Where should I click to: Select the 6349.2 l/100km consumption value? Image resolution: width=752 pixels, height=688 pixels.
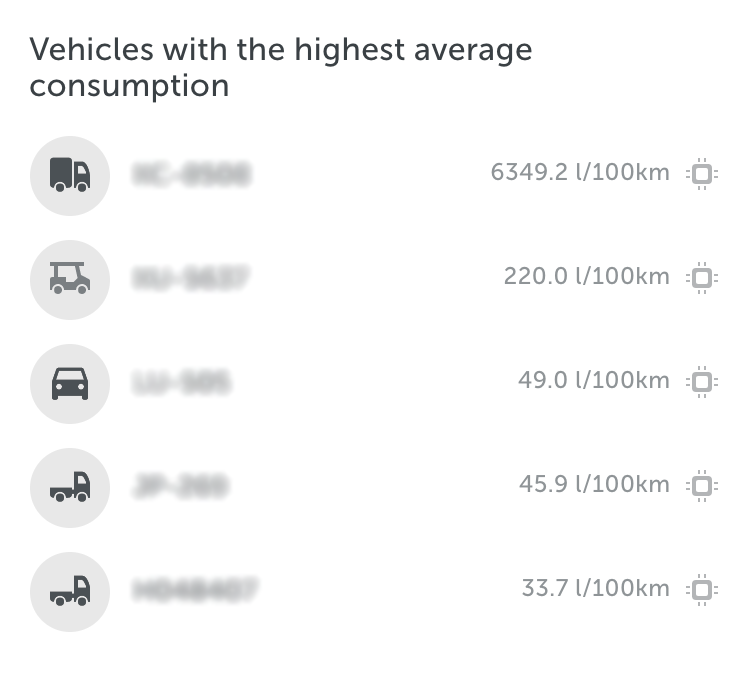[580, 172]
